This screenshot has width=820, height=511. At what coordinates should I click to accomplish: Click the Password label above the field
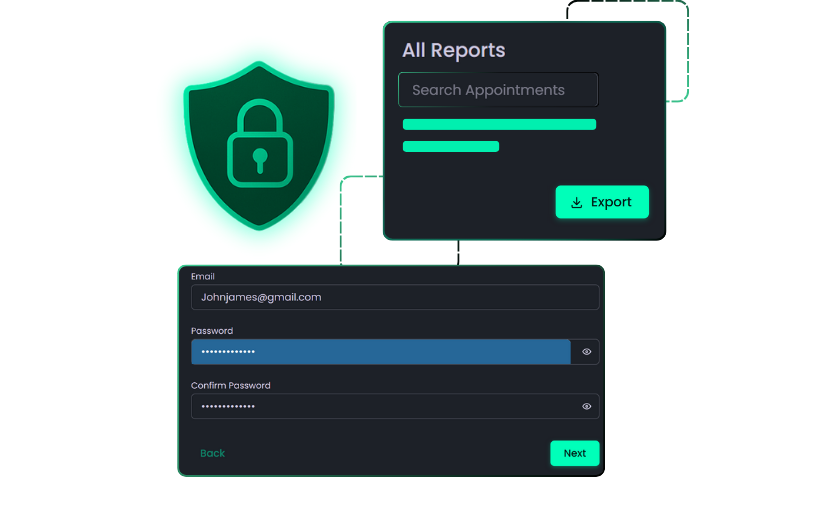(212, 331)
